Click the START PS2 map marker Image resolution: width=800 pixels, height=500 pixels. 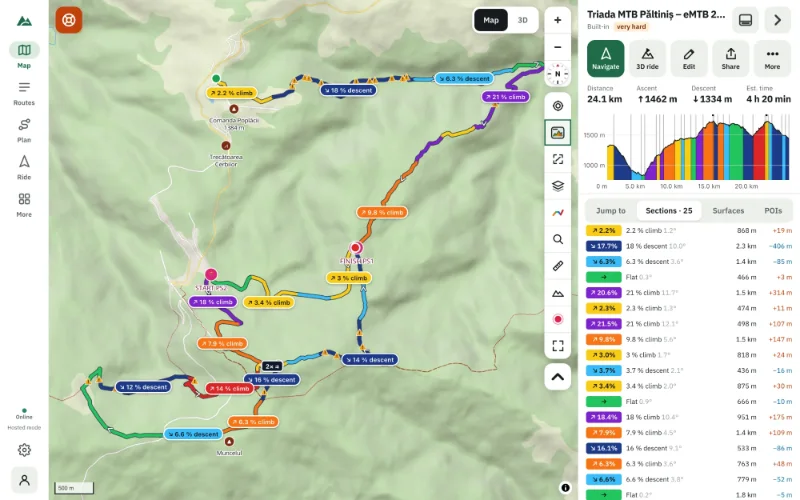(211, 274)
